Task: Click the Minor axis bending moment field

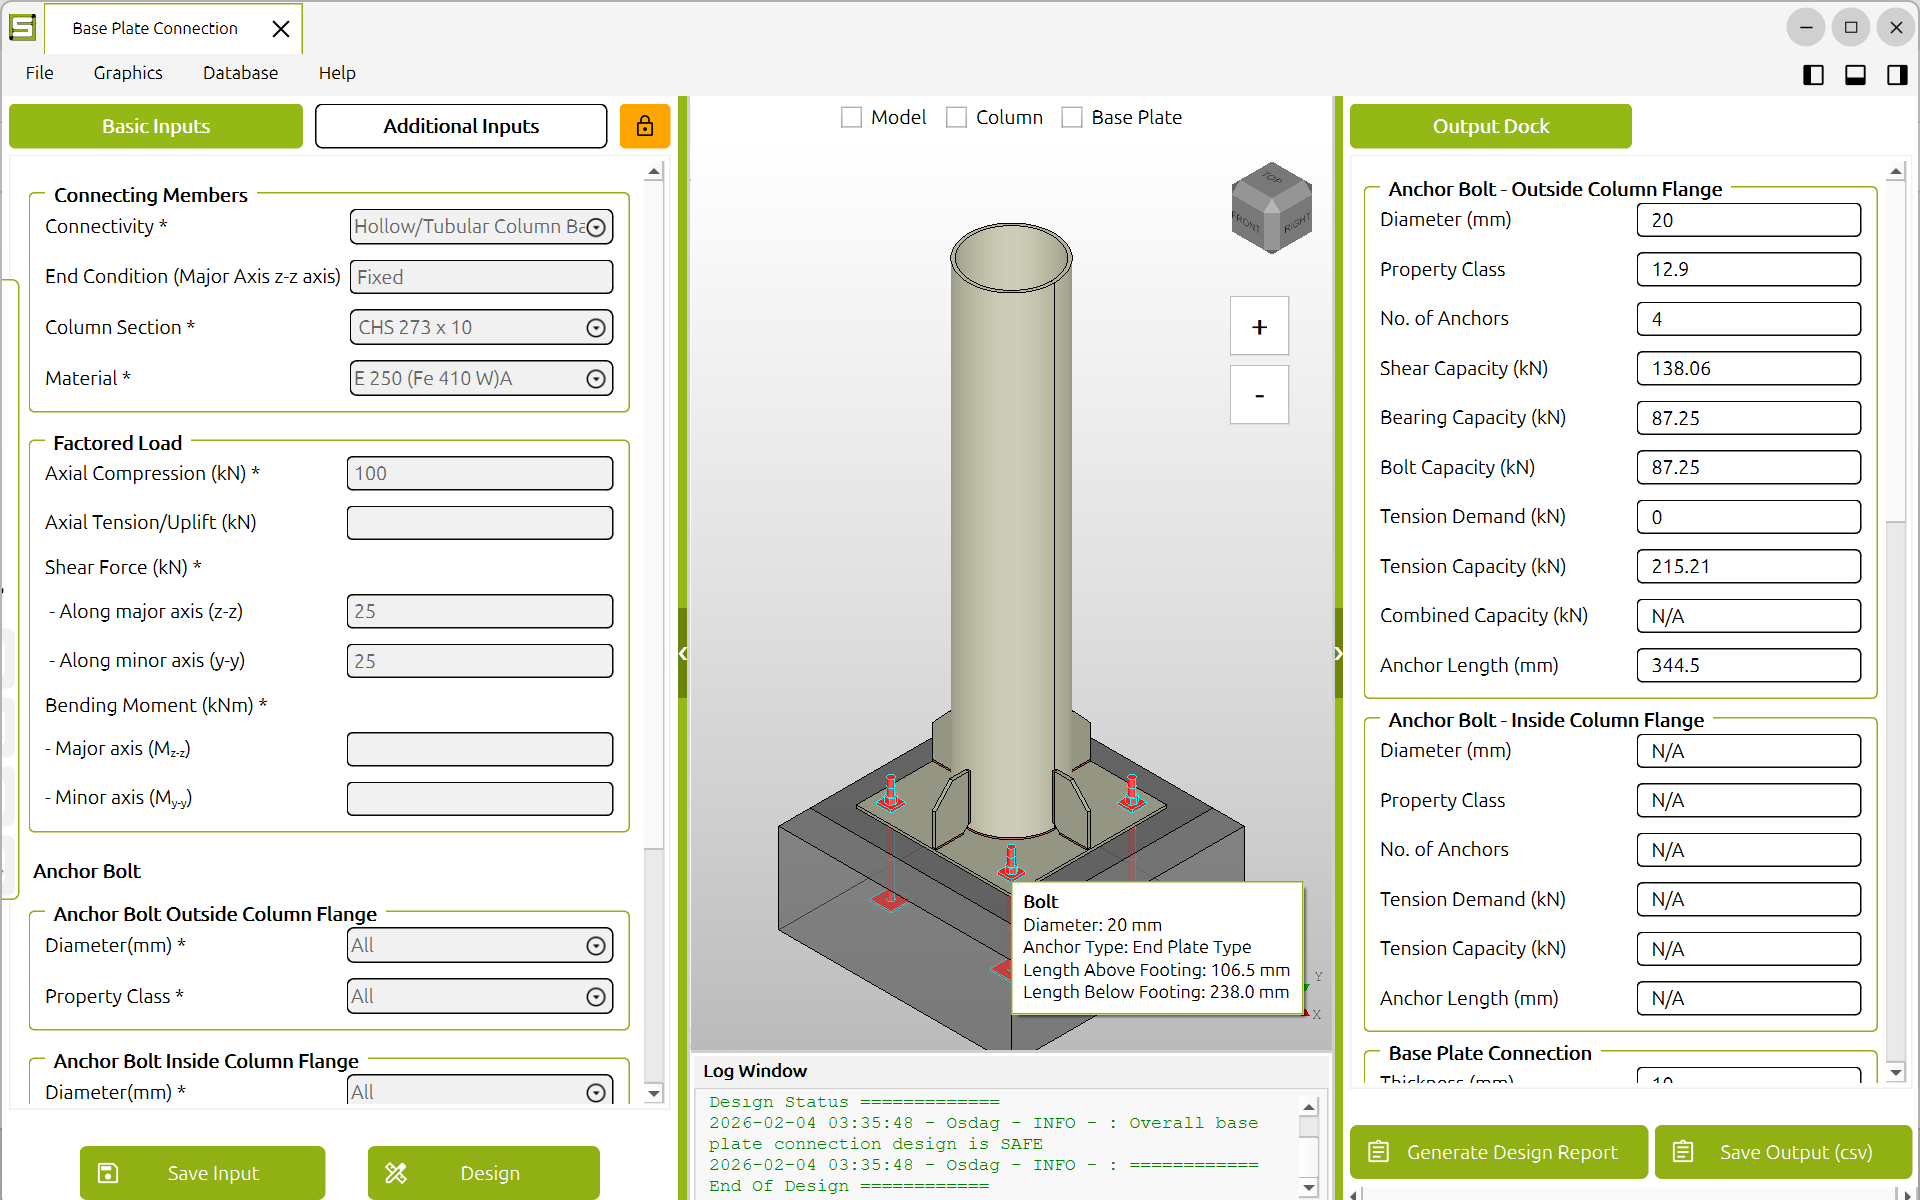Action: 480,798
